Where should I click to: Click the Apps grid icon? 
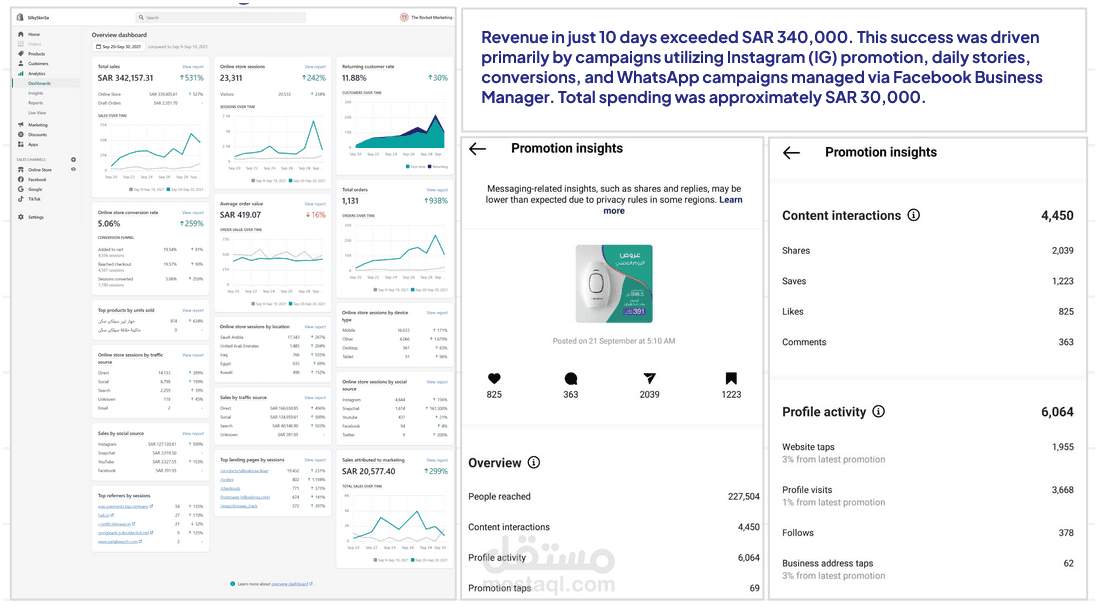click(x=21, y=144)
